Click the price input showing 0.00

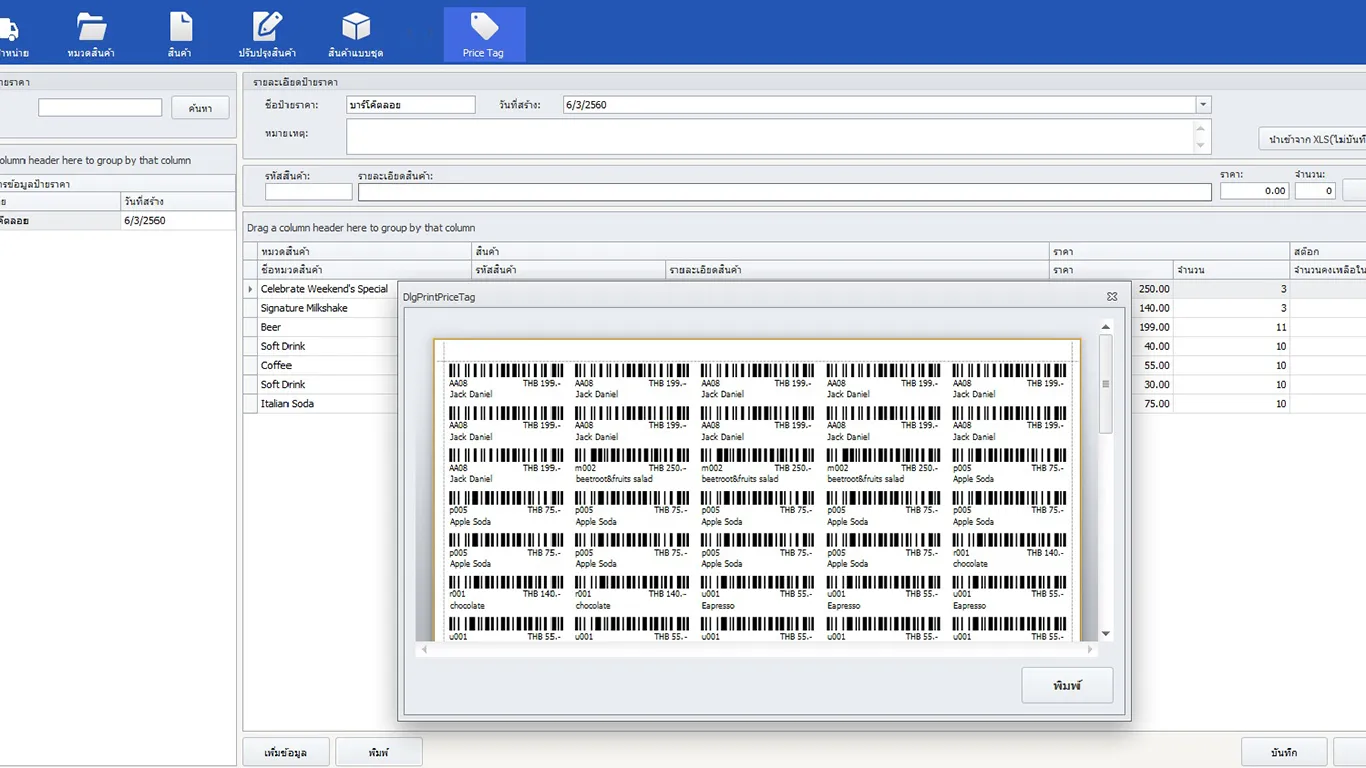pyautogui.click(x=1254, y=191)
